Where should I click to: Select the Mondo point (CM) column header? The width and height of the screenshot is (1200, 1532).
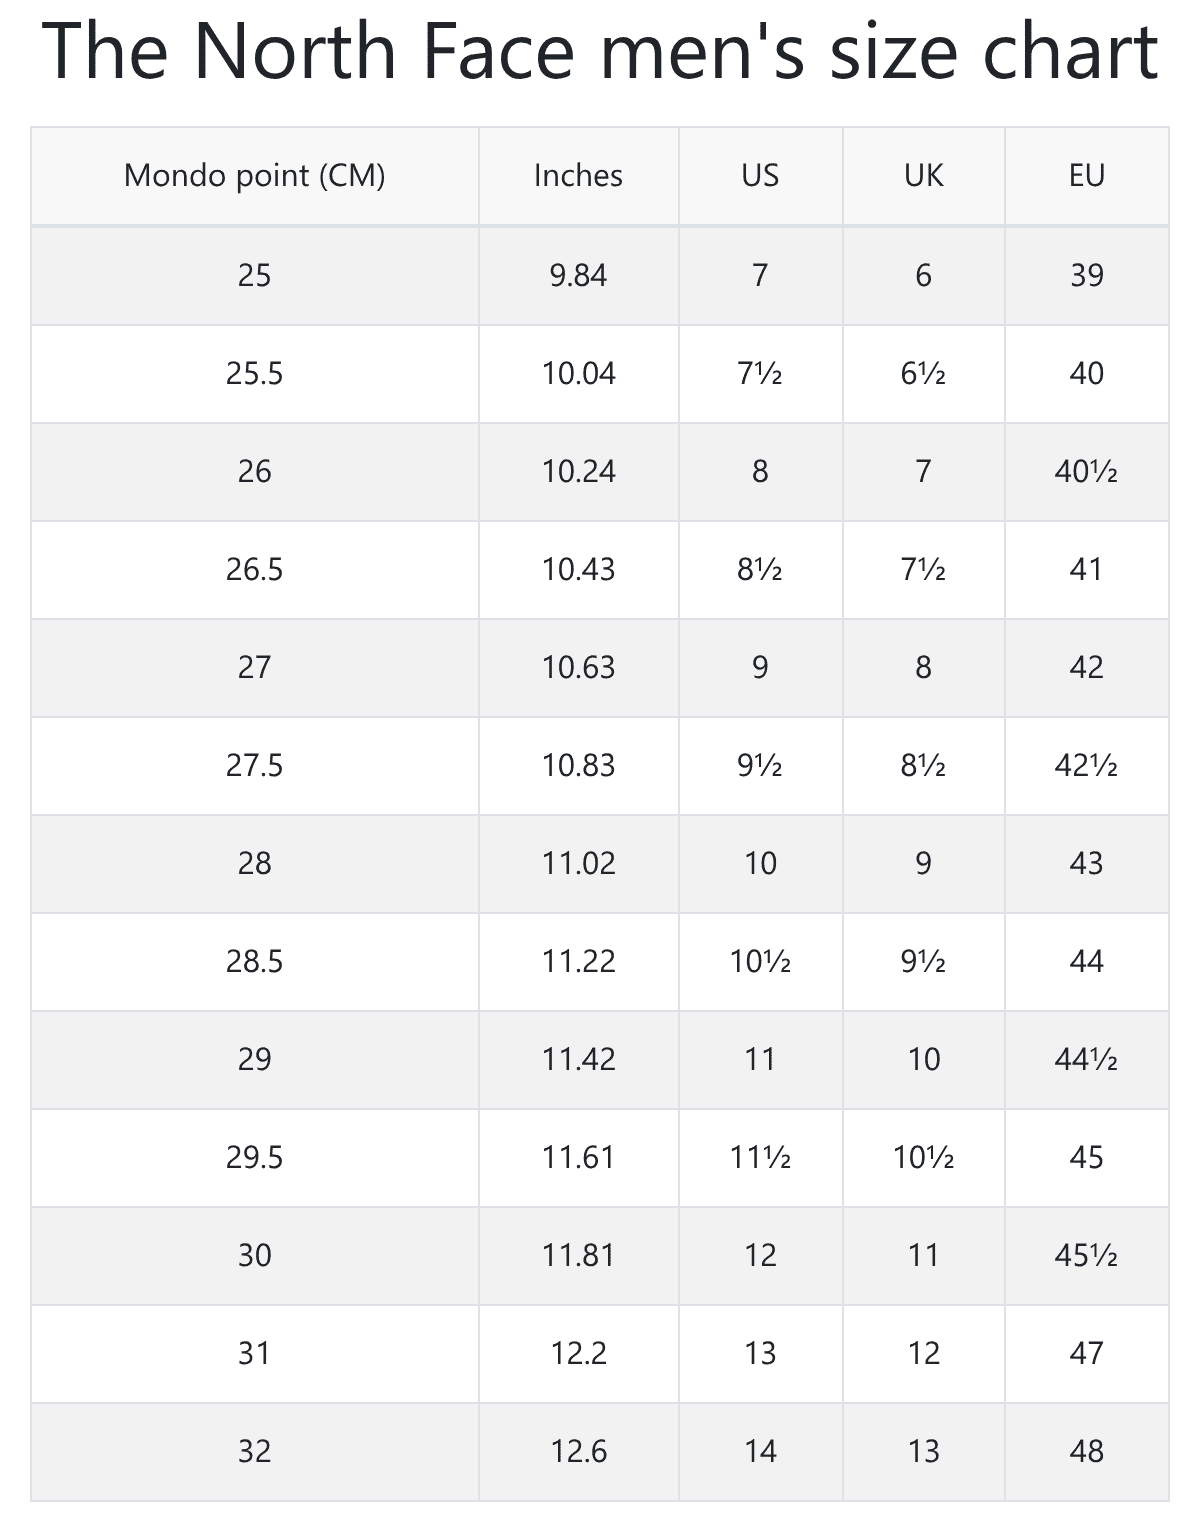[x=254, y=176]
